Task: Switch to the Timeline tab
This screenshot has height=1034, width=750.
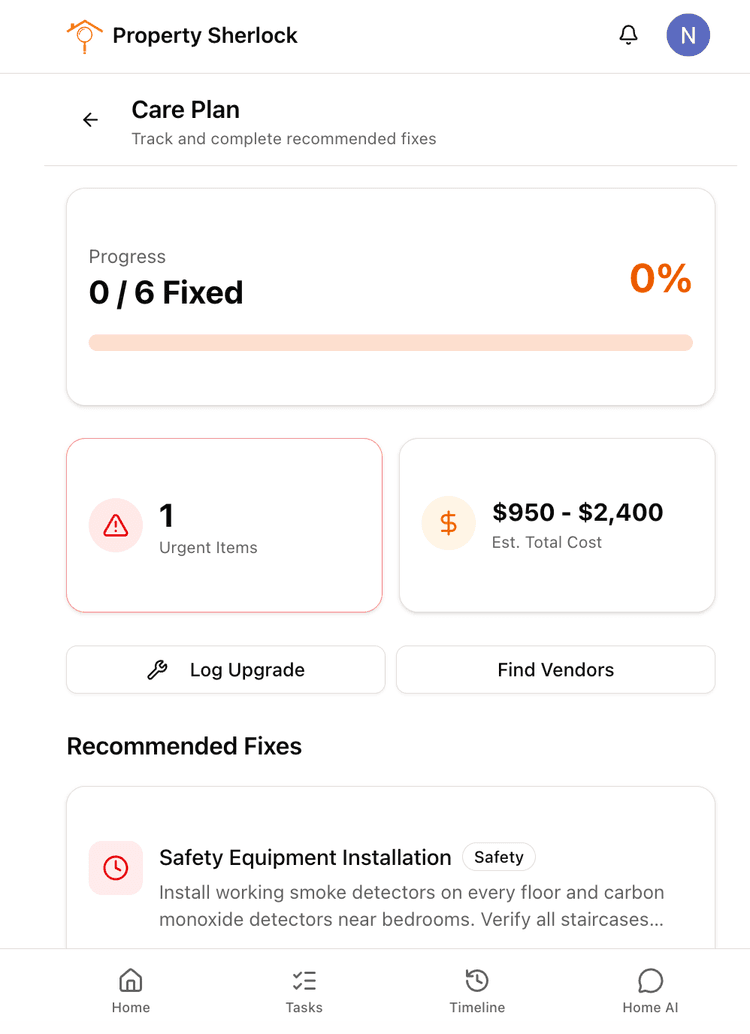Action: (x=477, y=990)
